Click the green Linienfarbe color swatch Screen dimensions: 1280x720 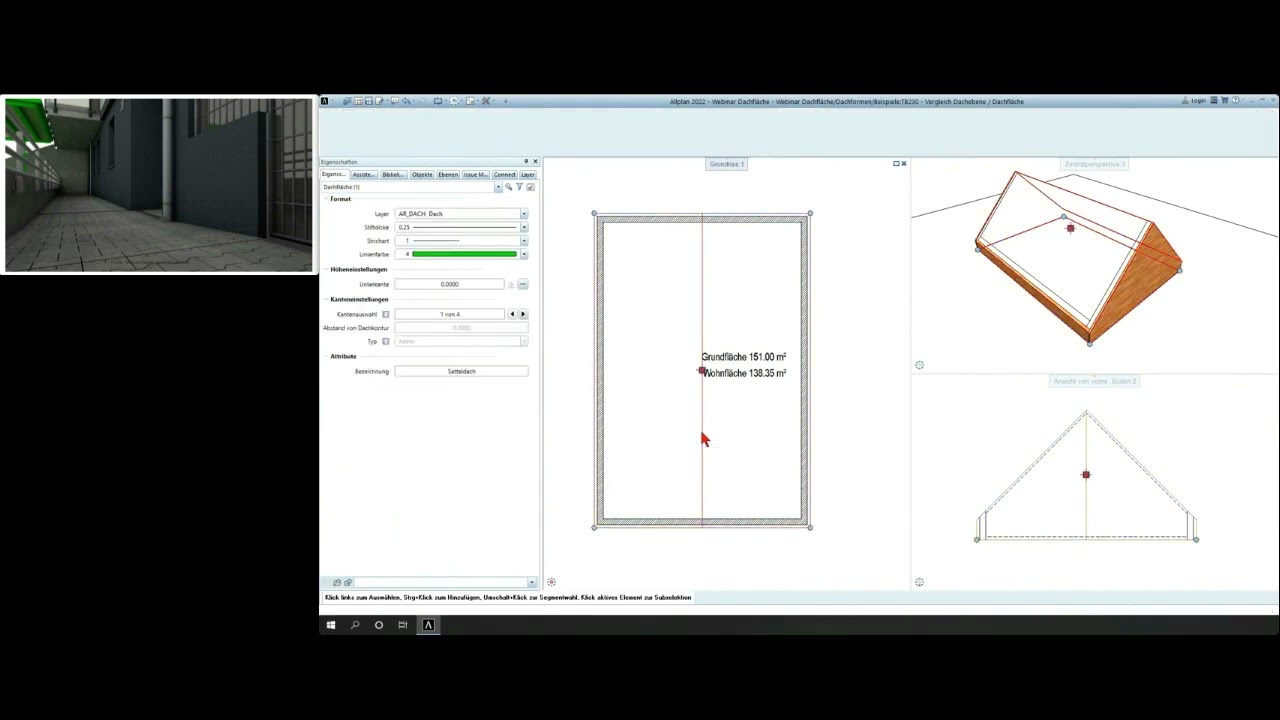pyautogui.click(x=464, y=254)
